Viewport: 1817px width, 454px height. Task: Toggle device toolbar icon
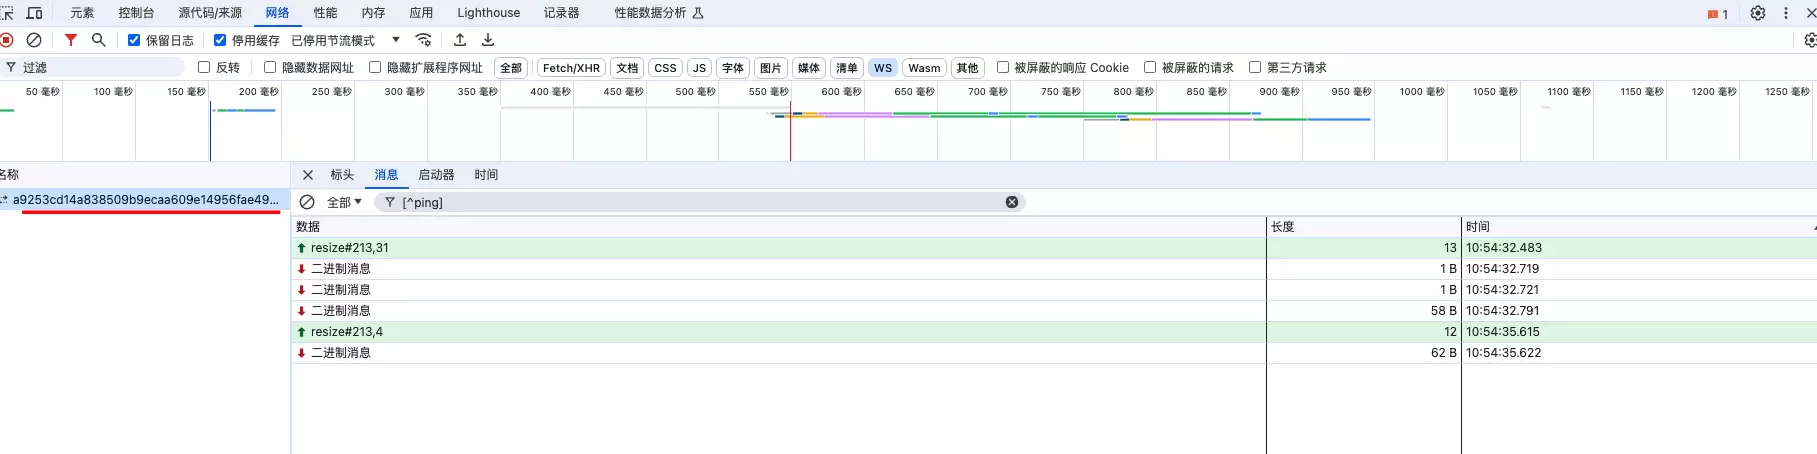point(34,13)
